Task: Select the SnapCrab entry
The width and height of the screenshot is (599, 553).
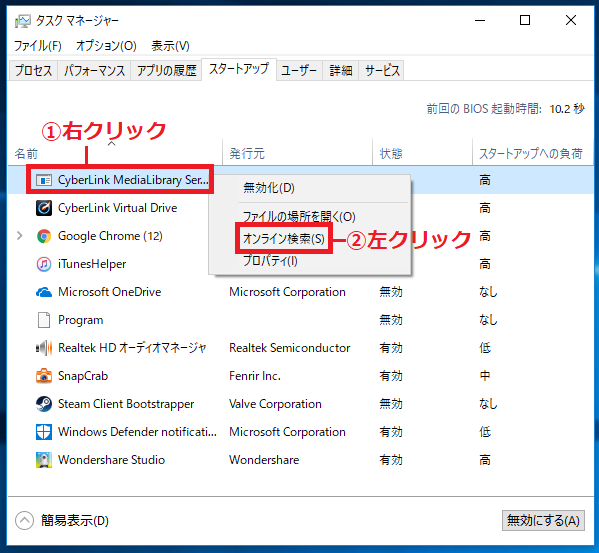Action: 83,376
